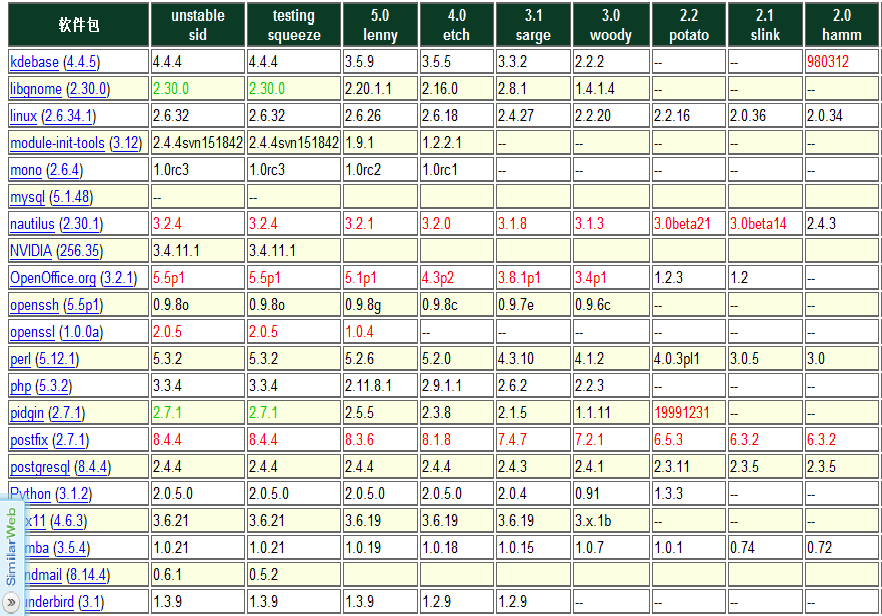
Task: Follow the linux 2.6.34.1 version link
Action: pos(69,116)
